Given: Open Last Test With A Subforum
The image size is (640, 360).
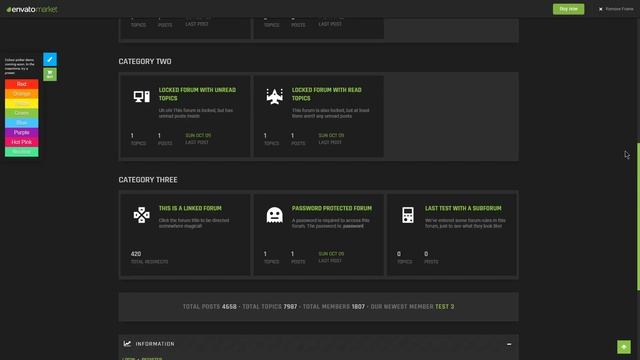Looking at the screenshot, I should point(463,208).
